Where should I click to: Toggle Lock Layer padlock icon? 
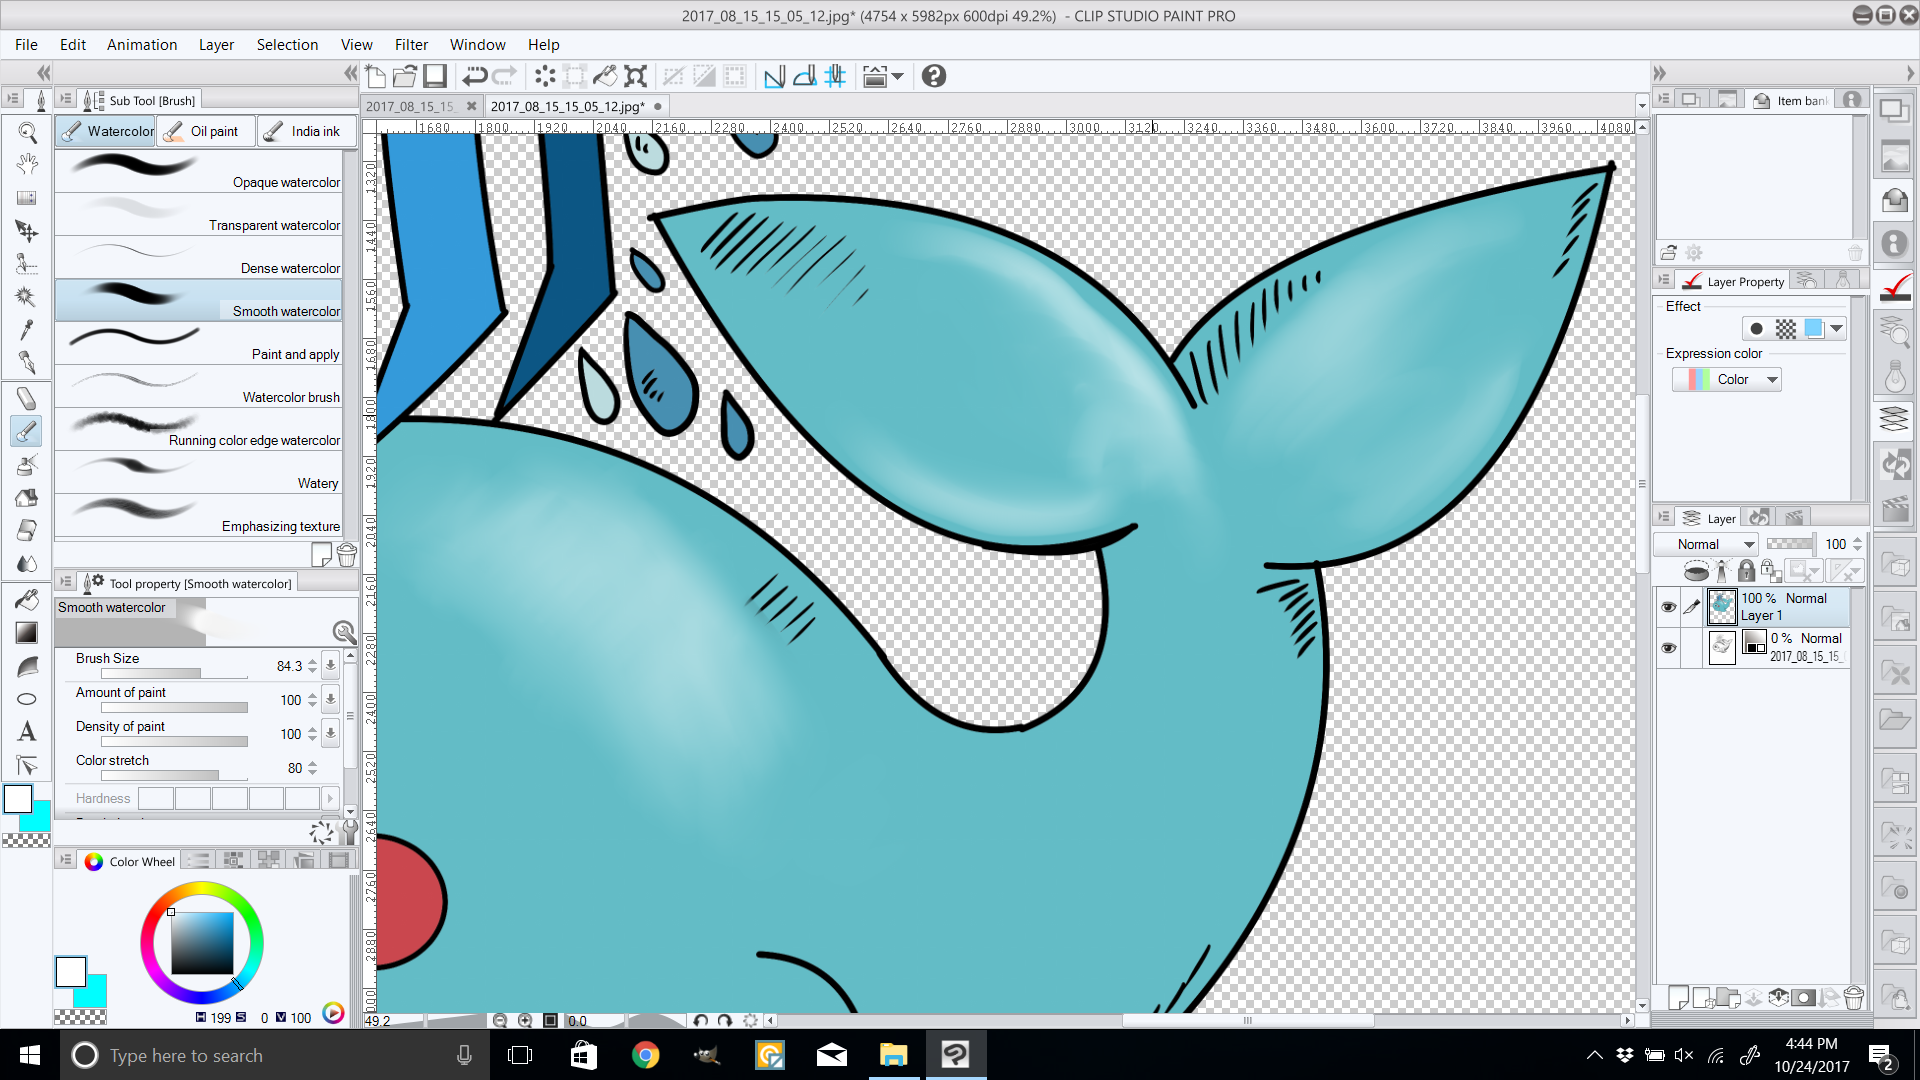click(1746, 571)
